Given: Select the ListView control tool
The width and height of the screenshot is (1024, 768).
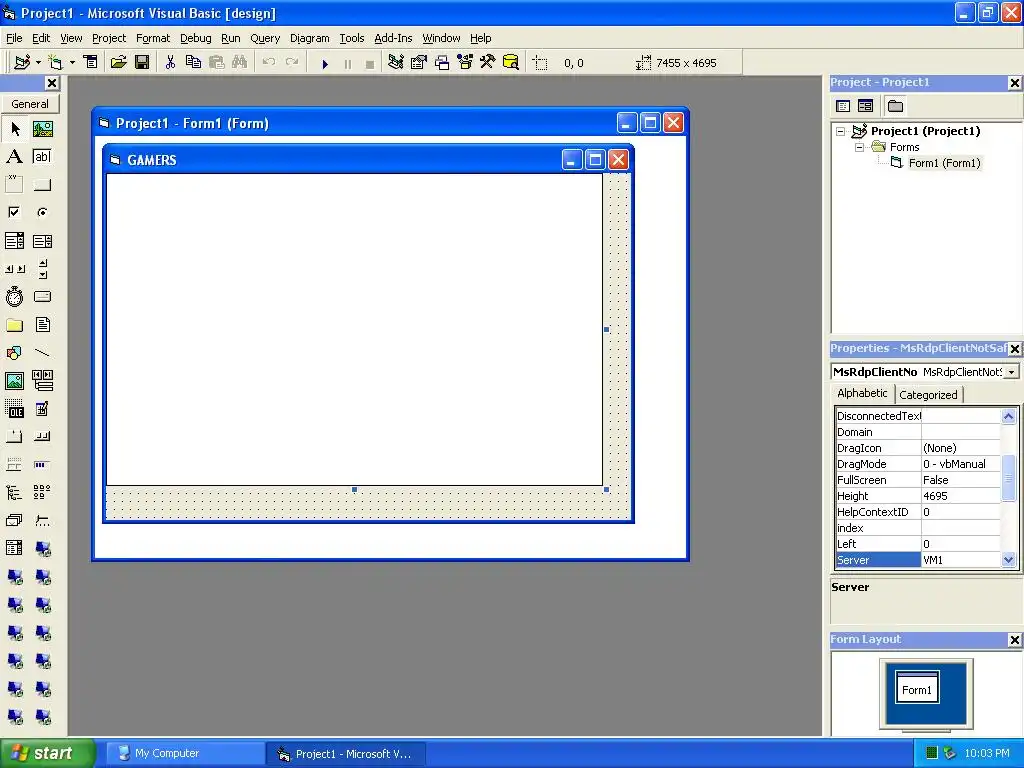Looking at the screenshot, I should click(42, 492).
